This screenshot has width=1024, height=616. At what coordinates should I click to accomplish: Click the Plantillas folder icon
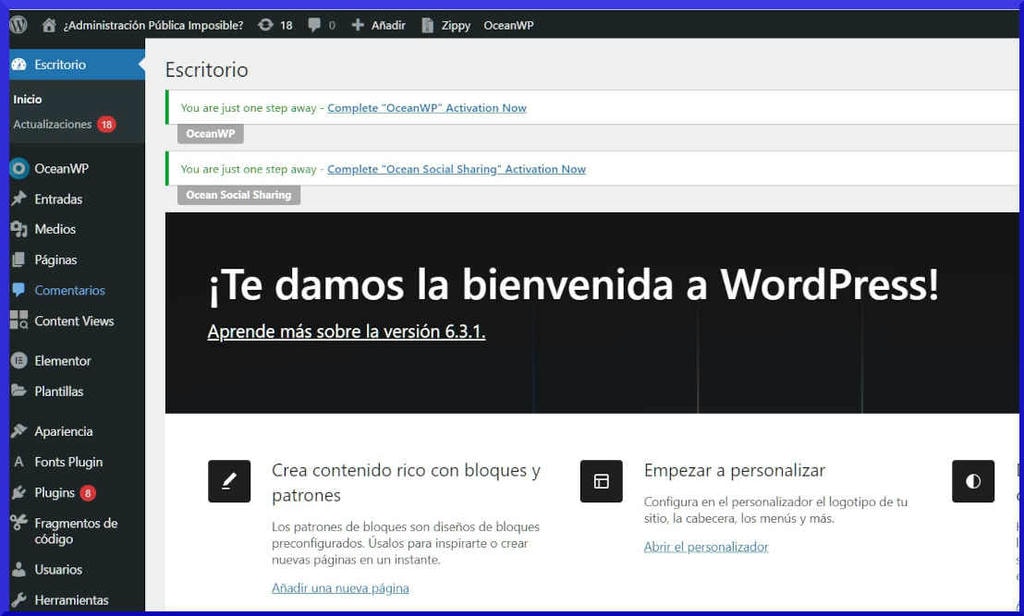tap(19, 391)
